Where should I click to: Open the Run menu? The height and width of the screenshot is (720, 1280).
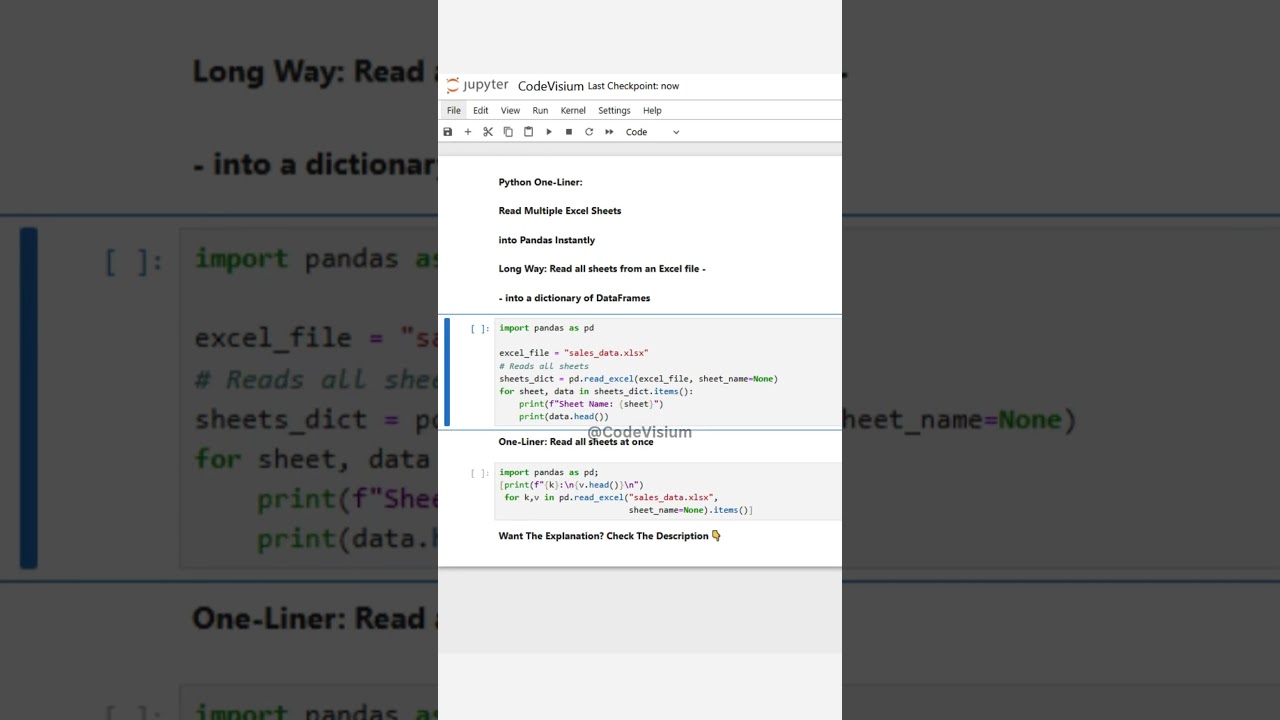pos(540,111)
